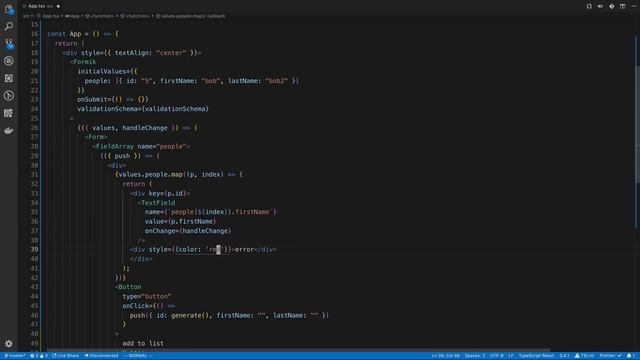Click the NORMAL vim mode indicator

pyautogui.click(x=138, y=356)
